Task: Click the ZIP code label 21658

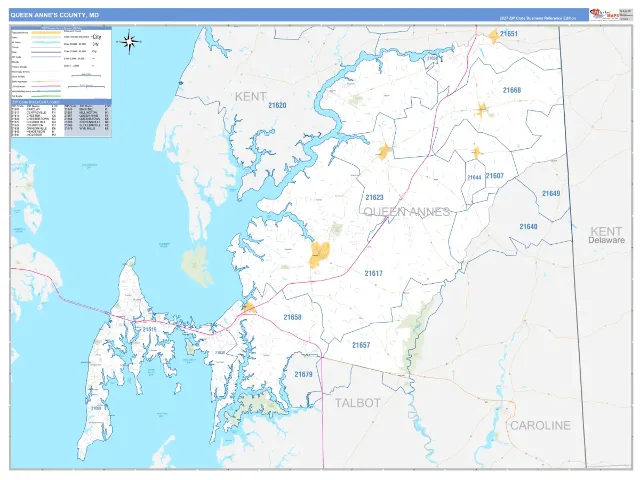Action: tap(292, 317)
